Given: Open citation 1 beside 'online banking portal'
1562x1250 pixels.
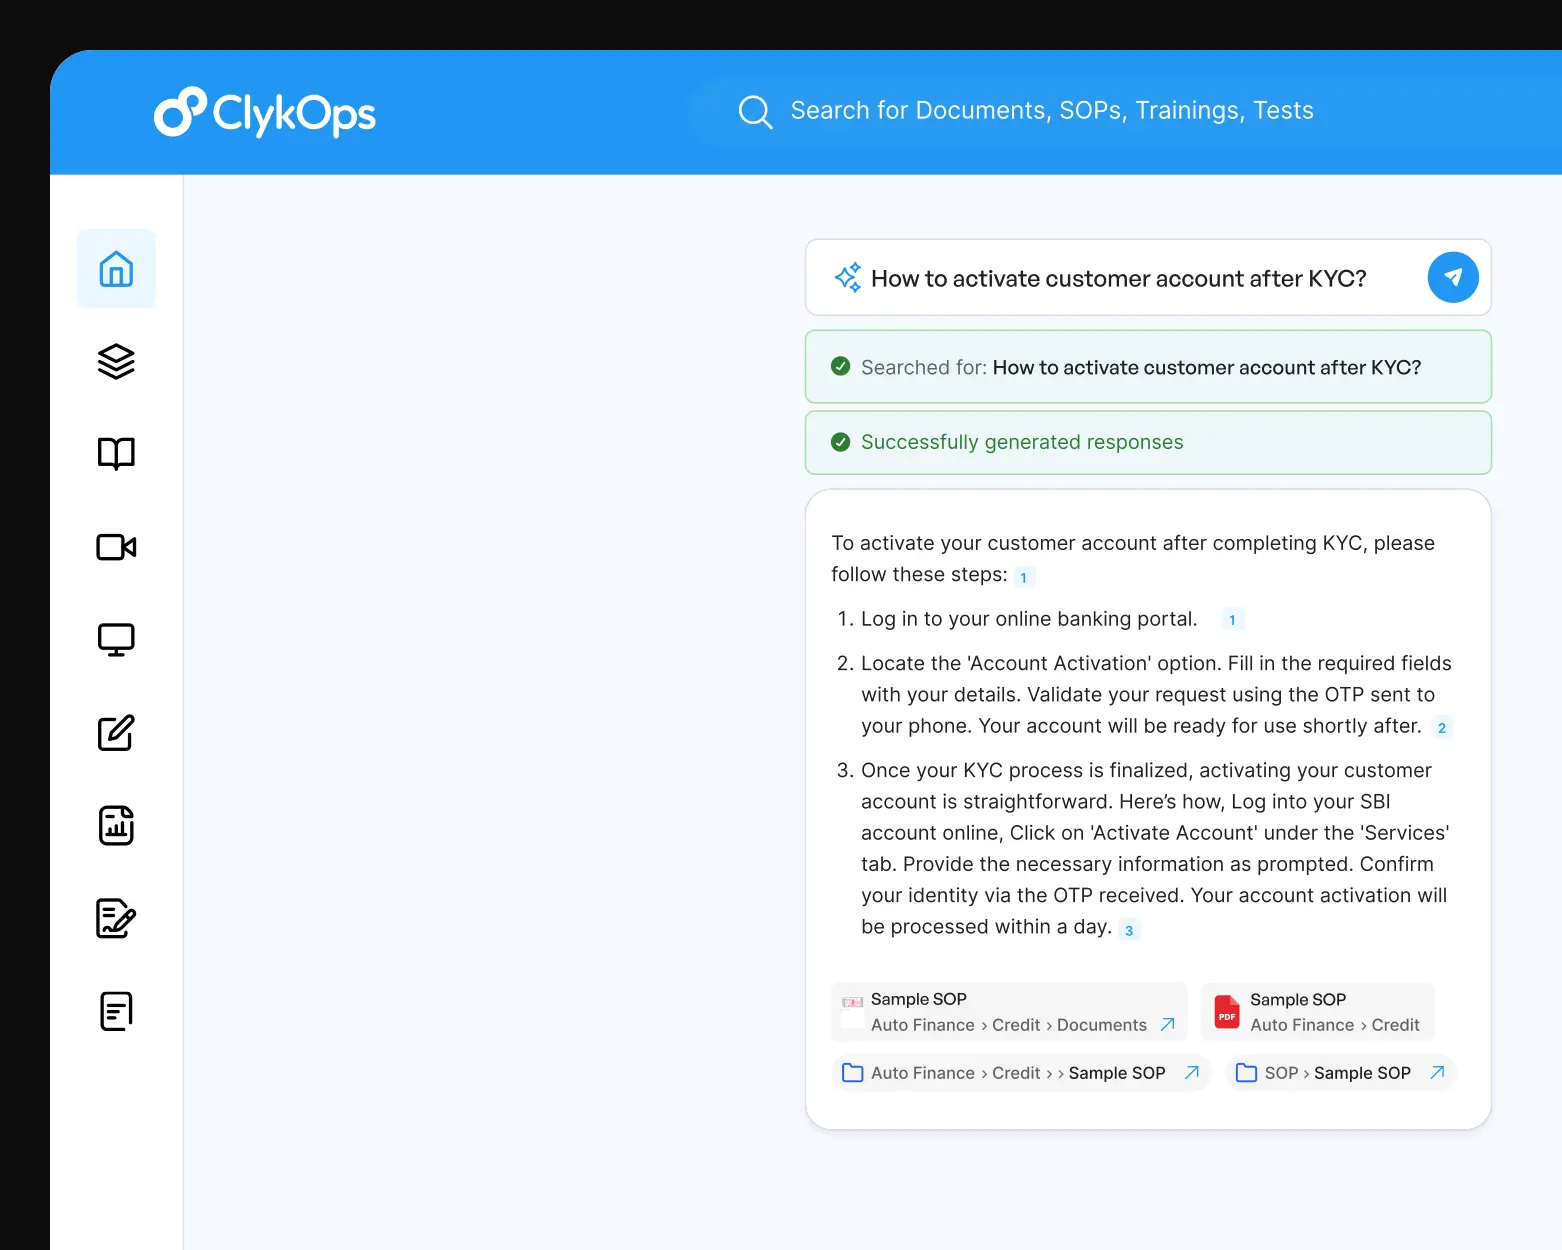Looking at the screenshot, I should (x=1232, y=620).
